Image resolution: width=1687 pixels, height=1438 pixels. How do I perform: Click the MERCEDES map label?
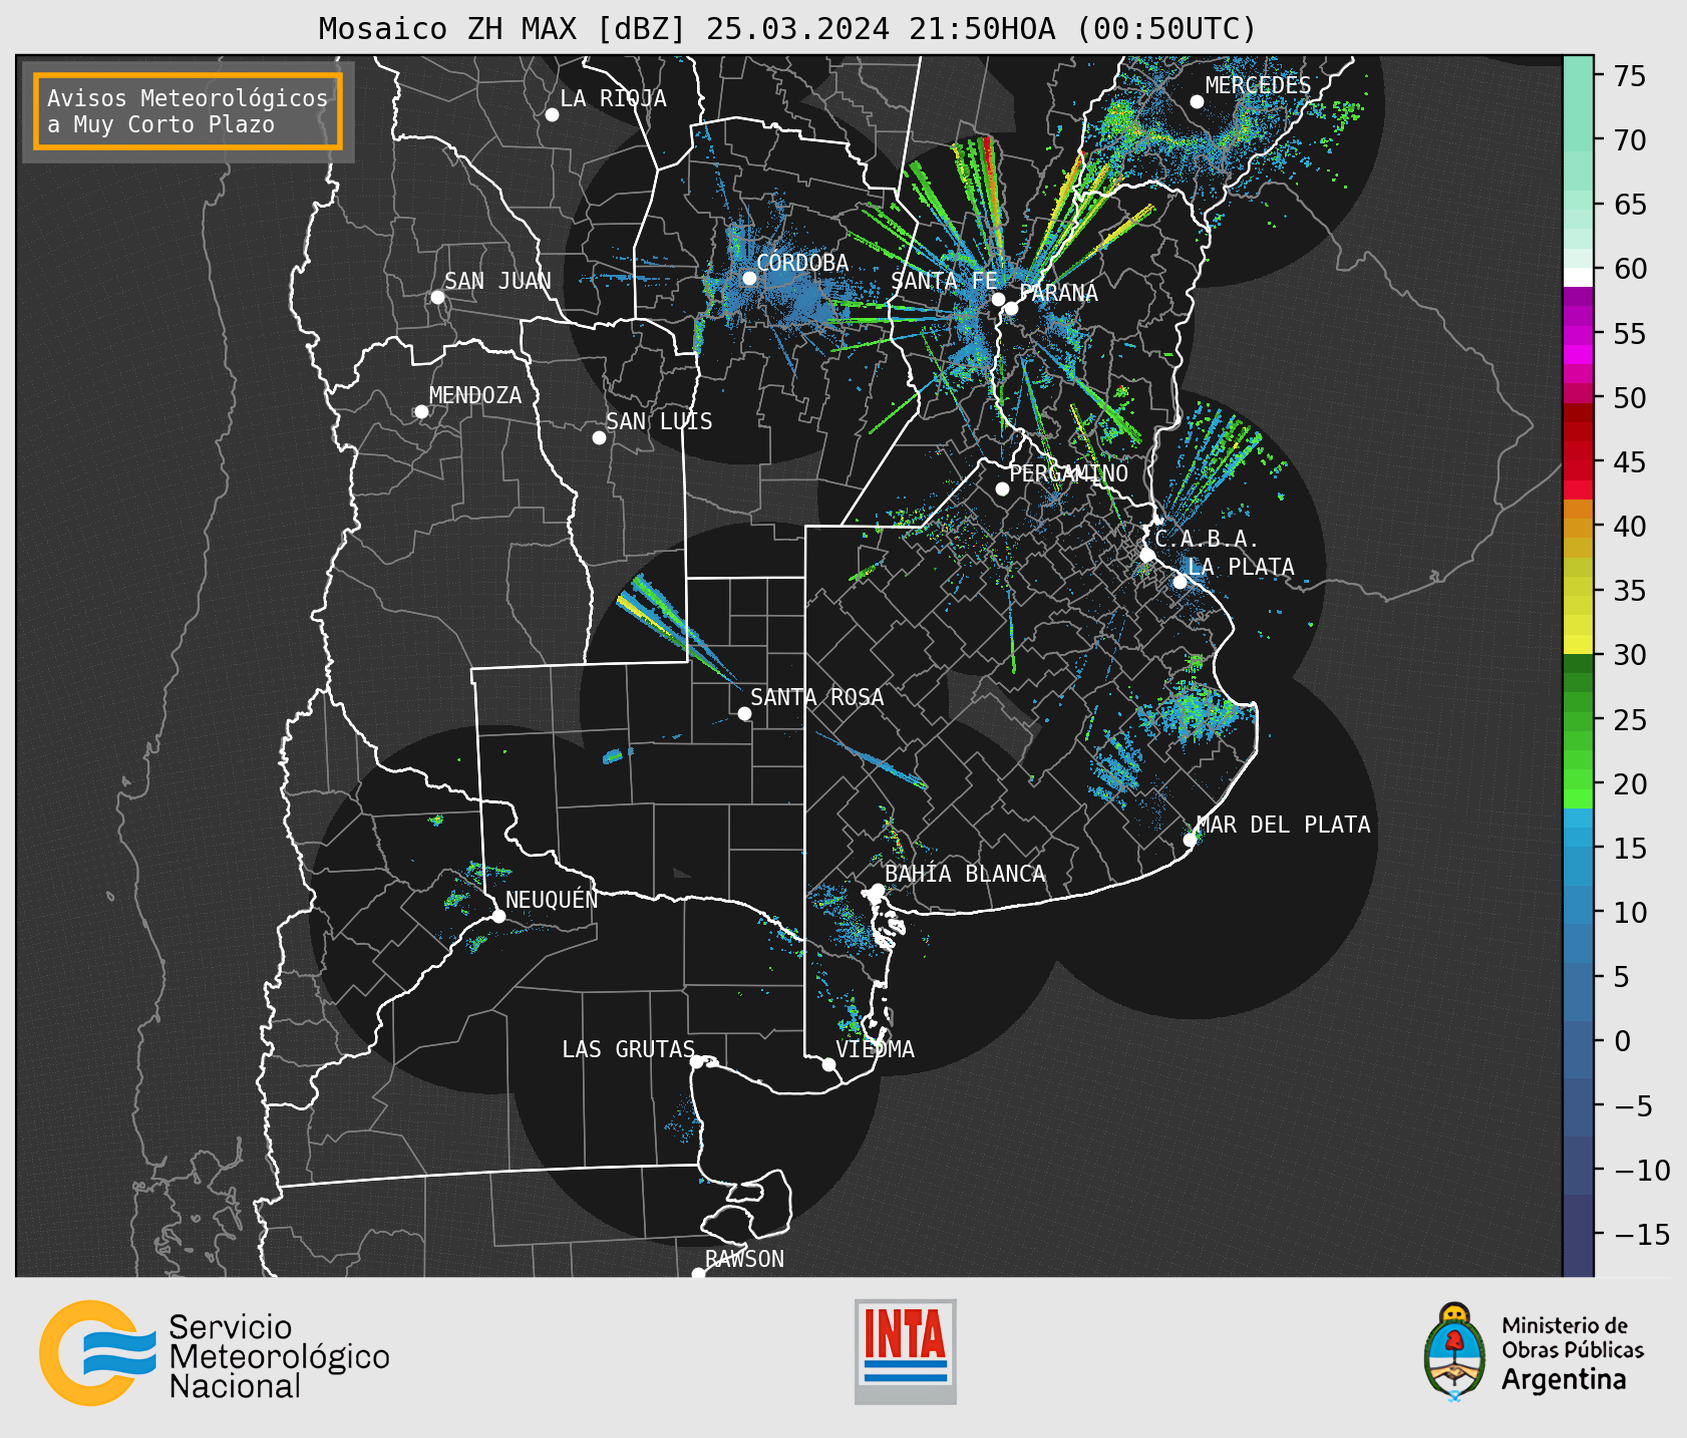point(1257,86)
